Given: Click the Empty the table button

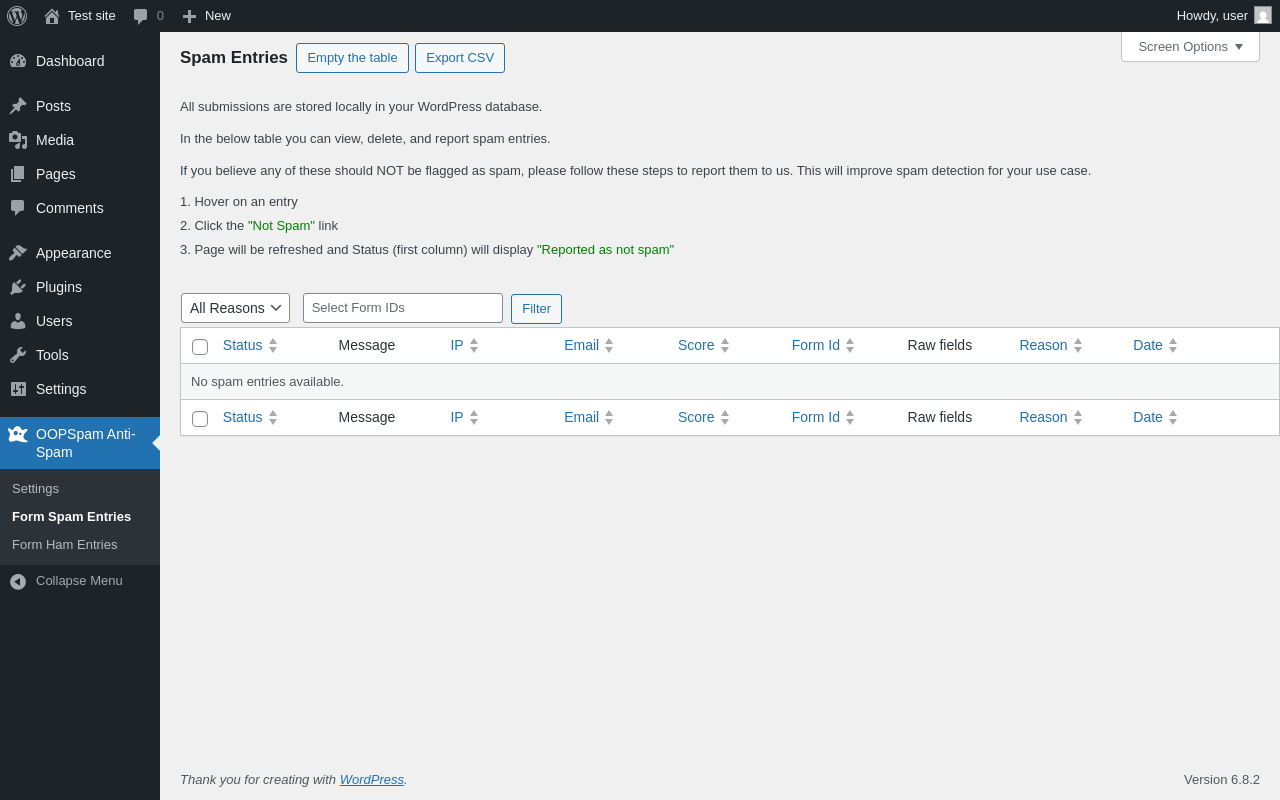Looking at the screenshot, I should coord(352,58).
